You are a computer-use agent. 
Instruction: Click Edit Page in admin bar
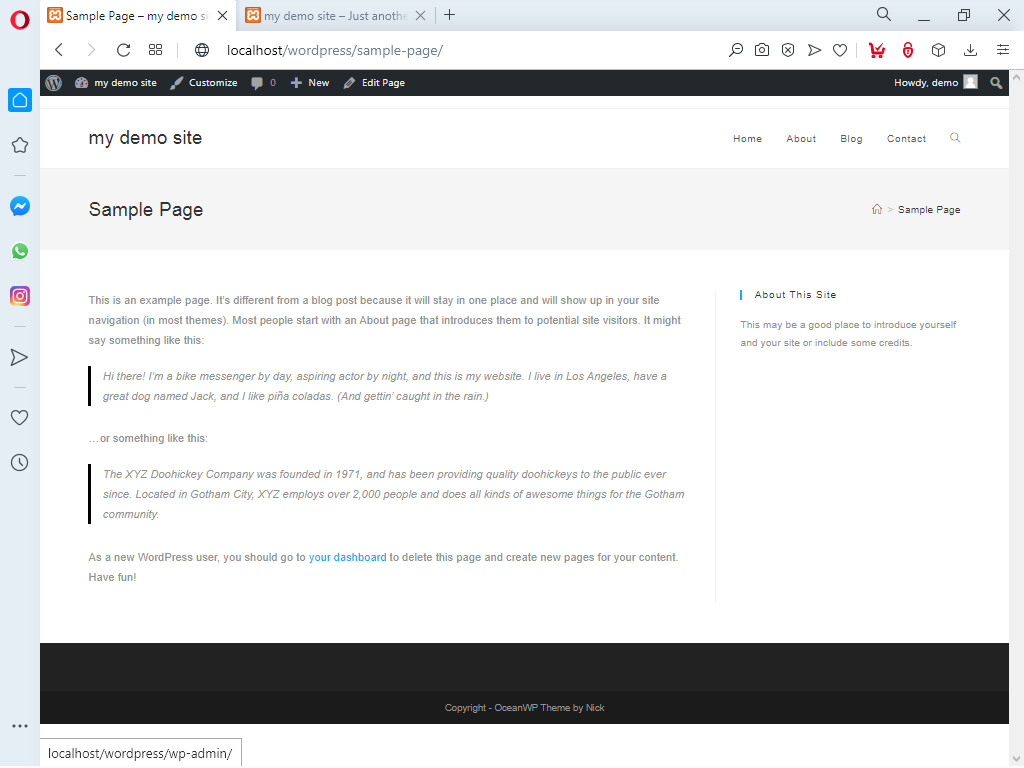375,83
